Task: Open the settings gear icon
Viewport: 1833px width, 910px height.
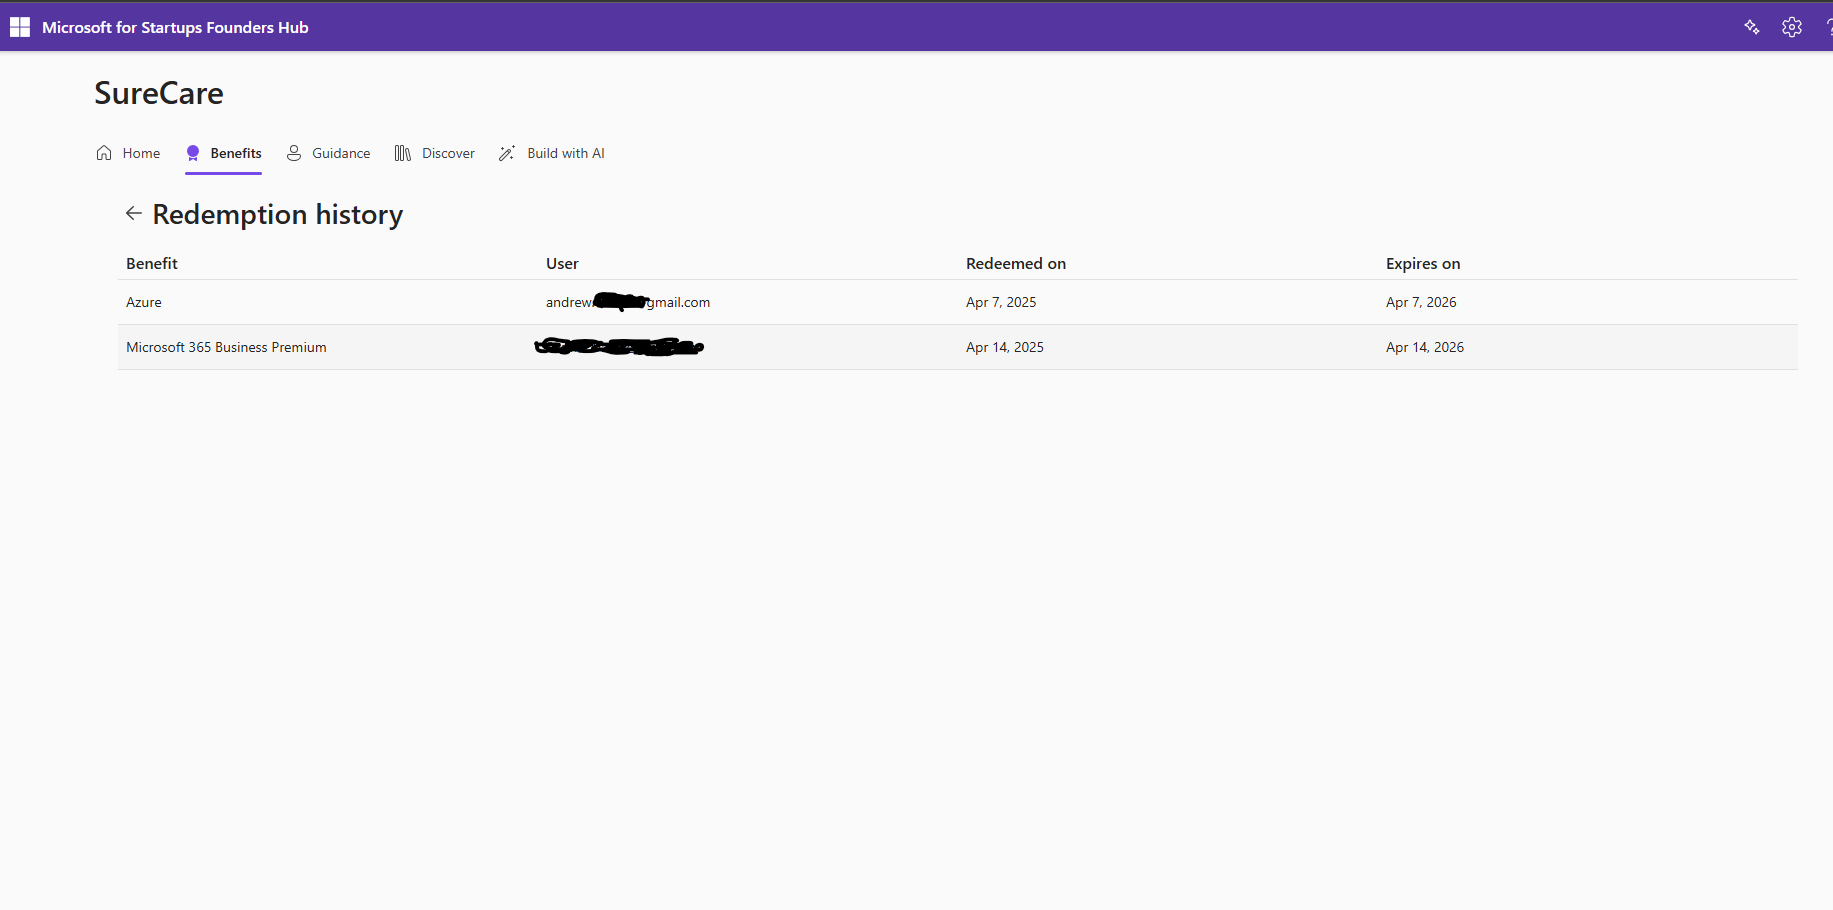Action: pos(1792,27)
